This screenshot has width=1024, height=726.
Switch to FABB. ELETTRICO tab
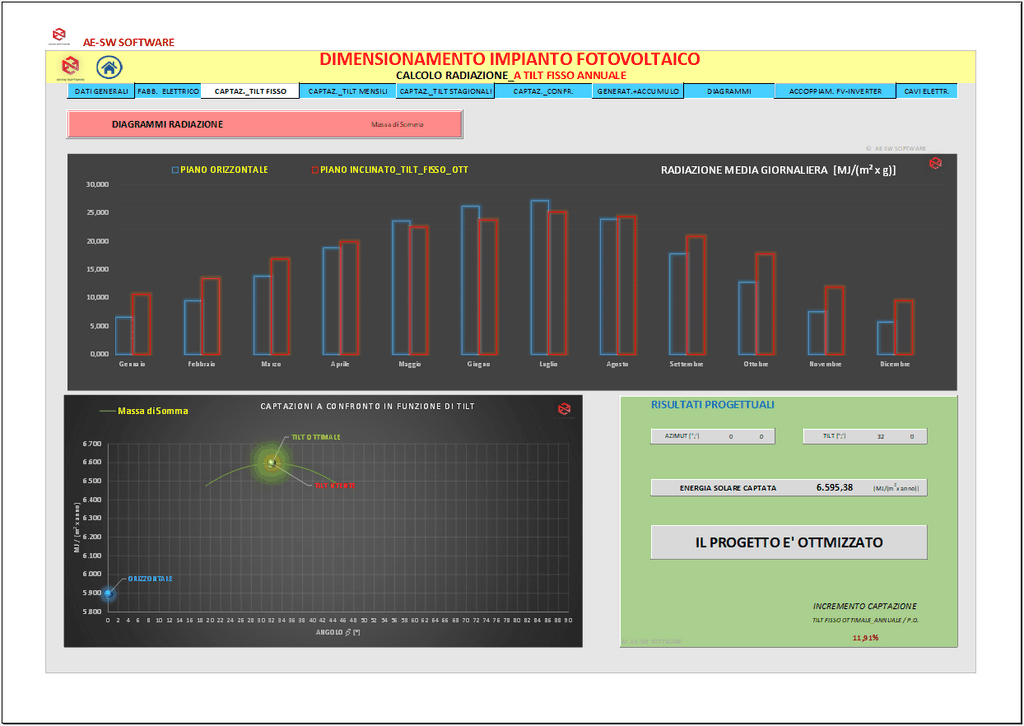[x=168, y=91]
